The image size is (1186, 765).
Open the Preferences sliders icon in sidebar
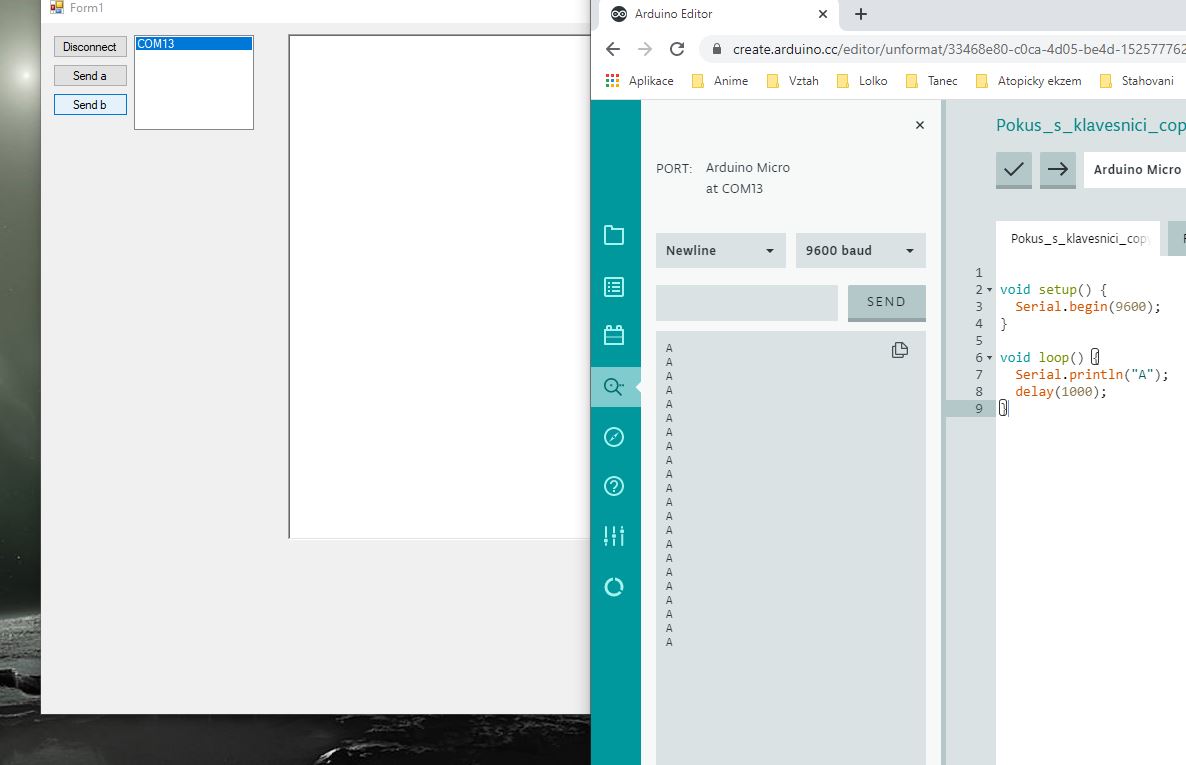coord(614,536)
